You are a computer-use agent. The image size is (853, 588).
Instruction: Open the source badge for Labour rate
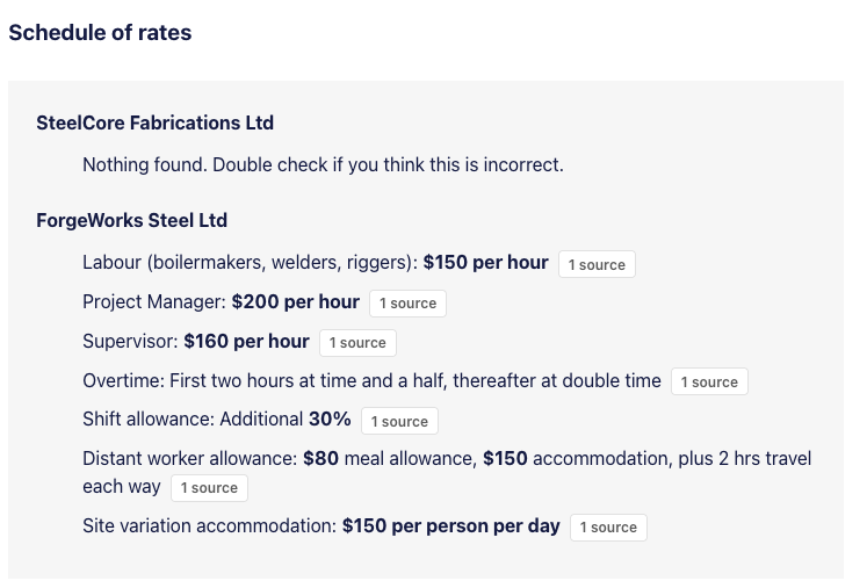point(597,265)
